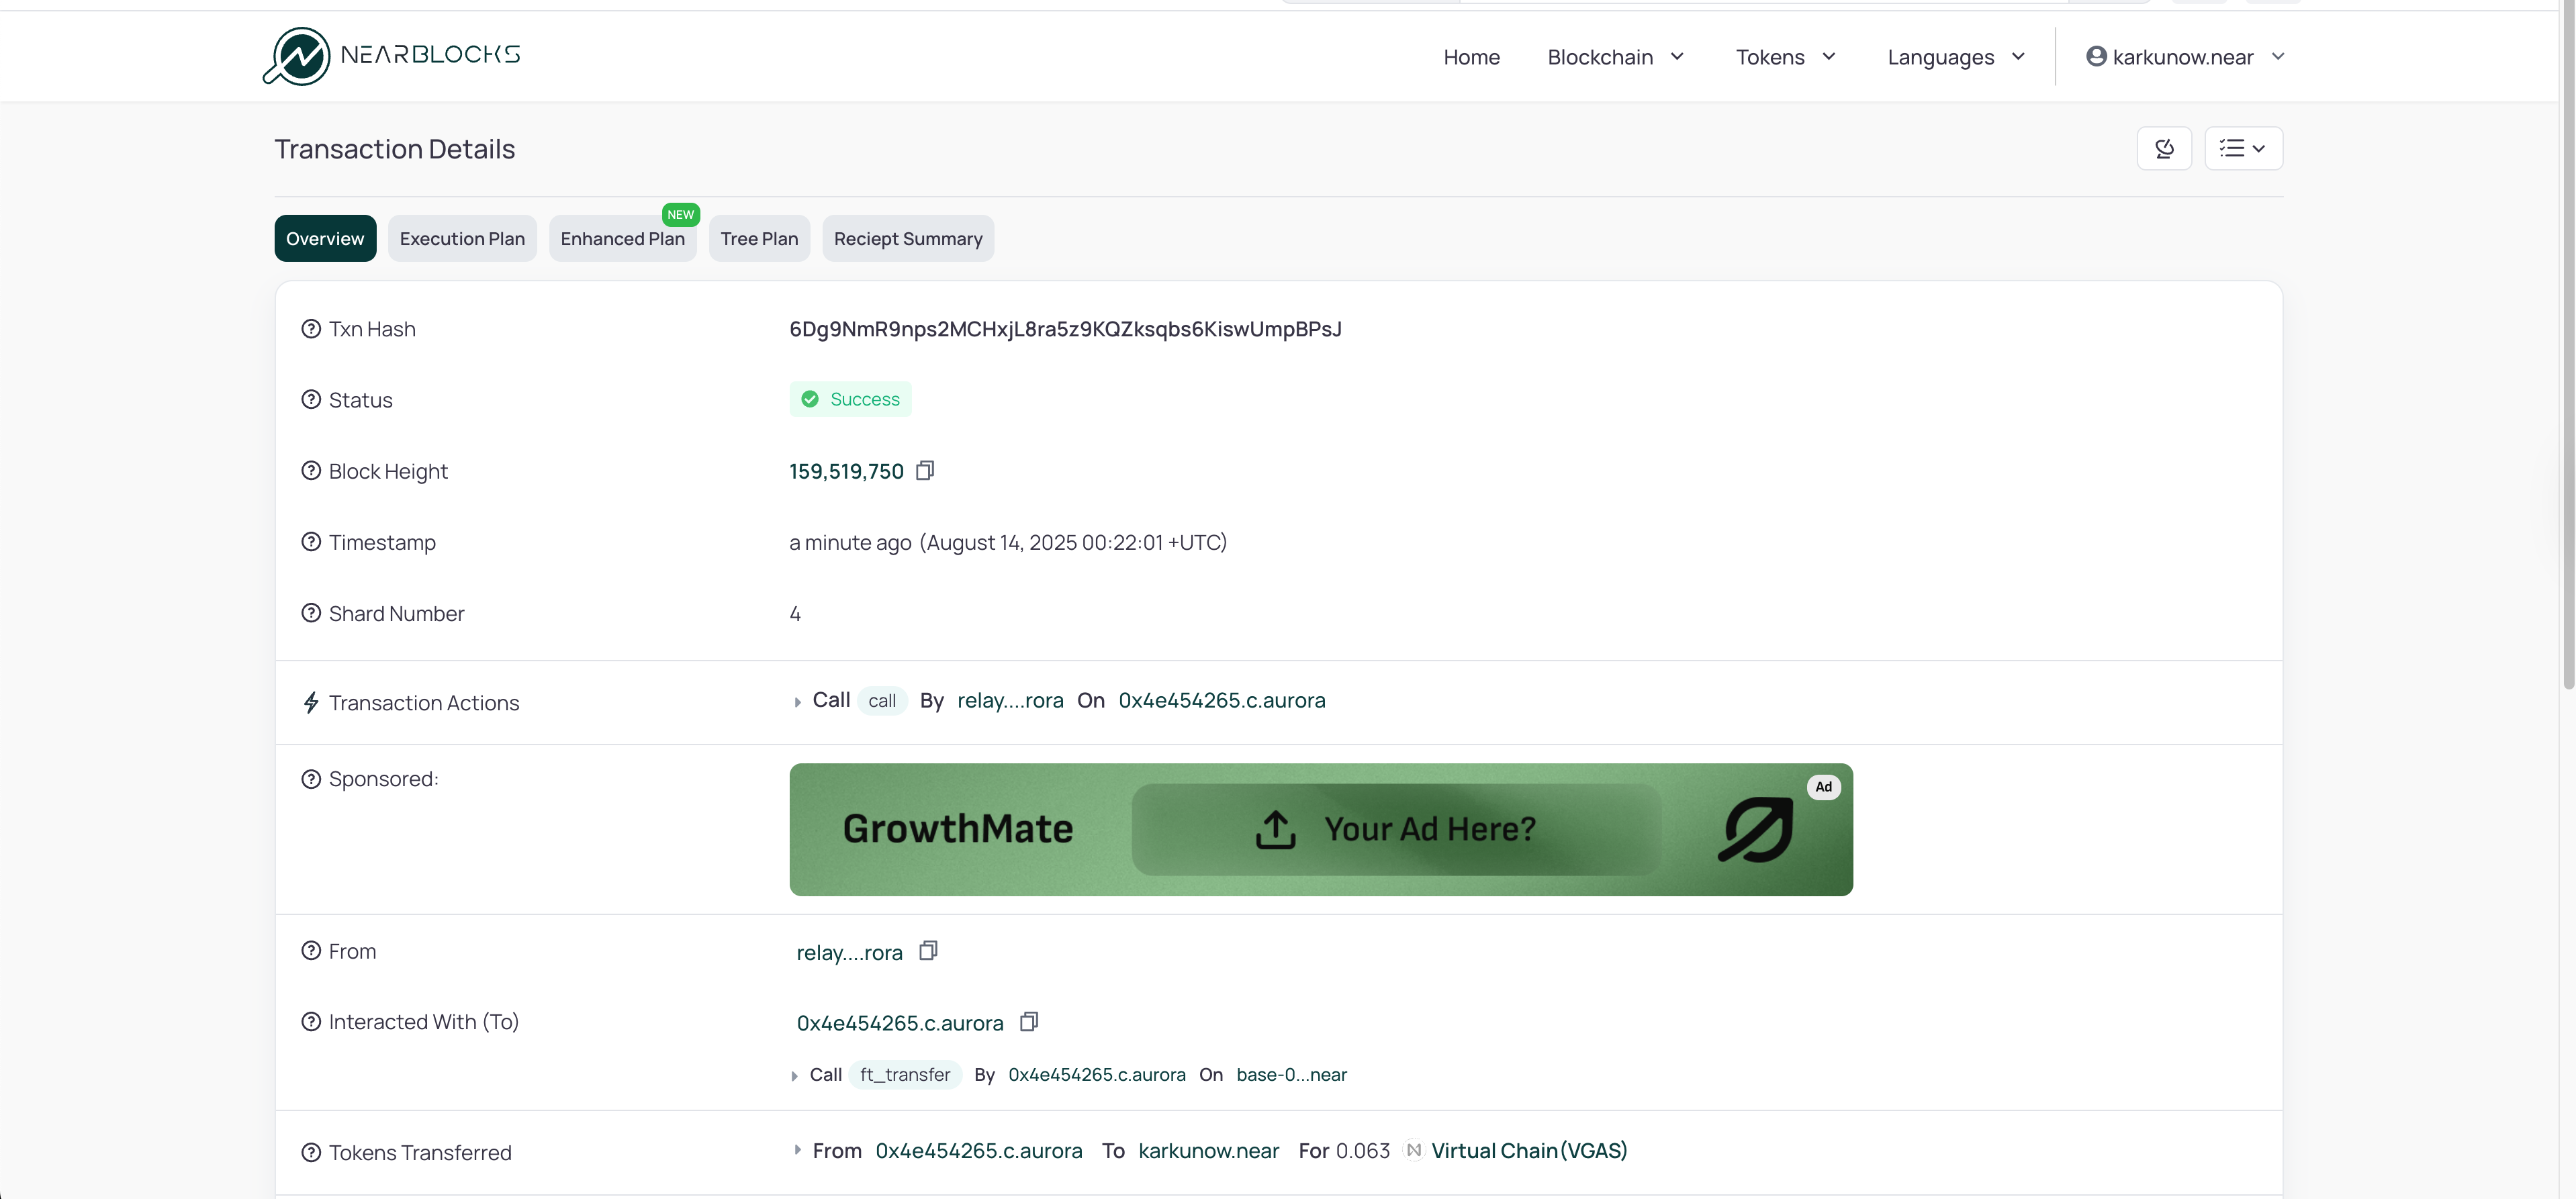Click the help icon next to Txn Hash
This screenshot has height=1199, width=2576.
[311, 329]
